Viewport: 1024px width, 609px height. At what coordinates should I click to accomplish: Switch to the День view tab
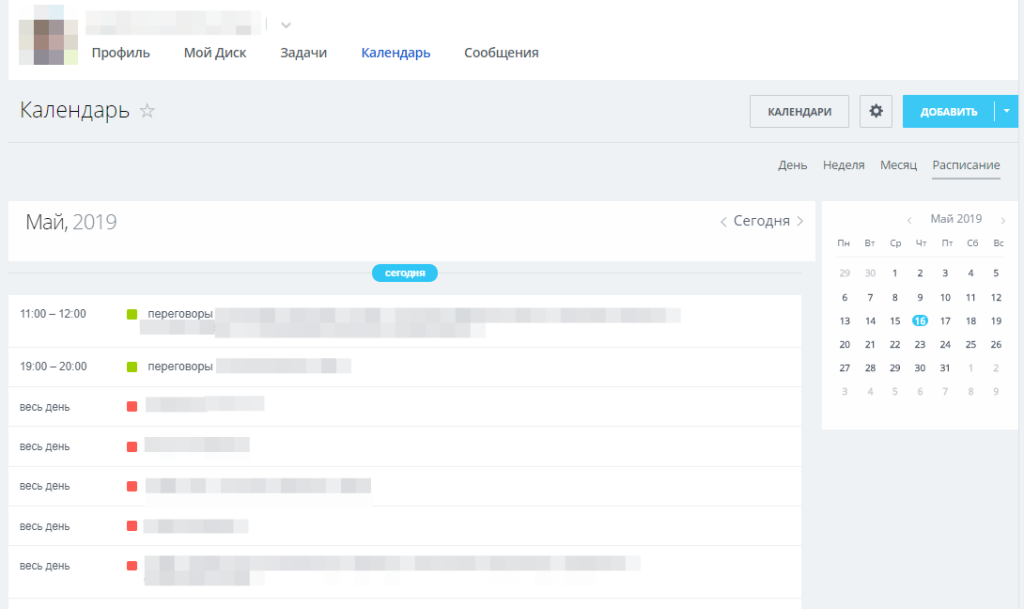(792, 165)
